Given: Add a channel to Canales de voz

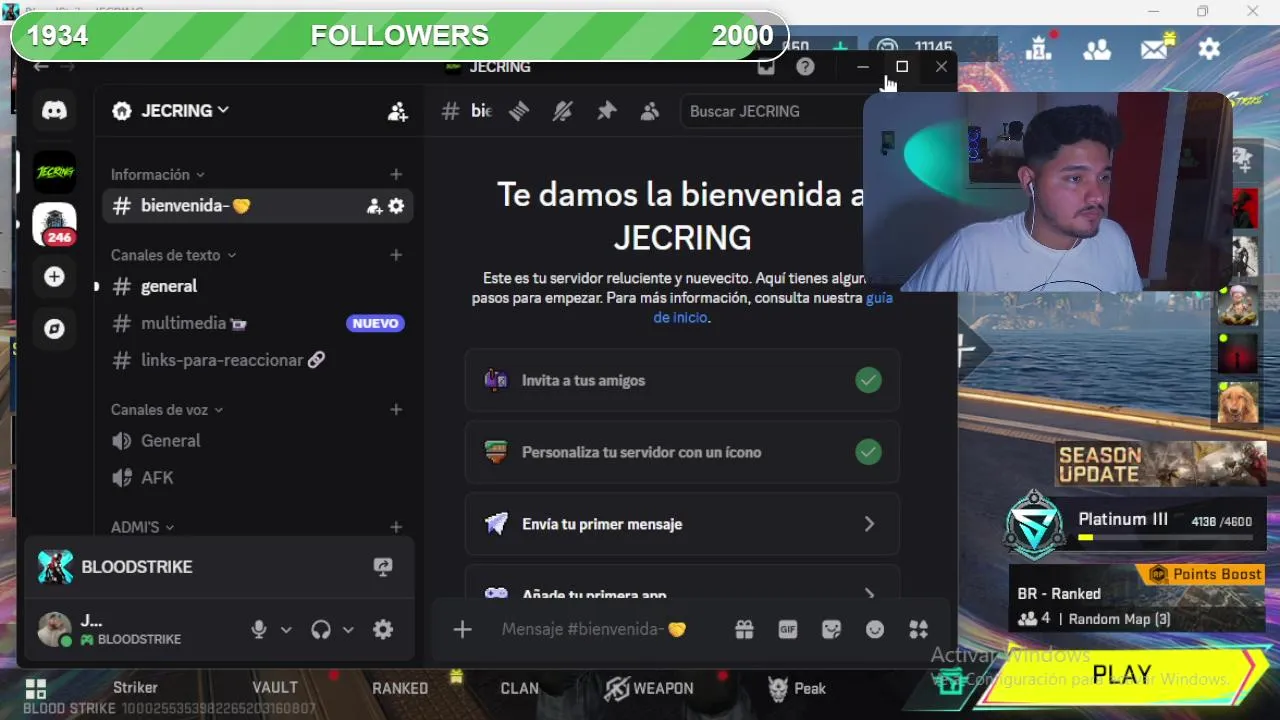Looking at the screenshot, I should point(396,410).
